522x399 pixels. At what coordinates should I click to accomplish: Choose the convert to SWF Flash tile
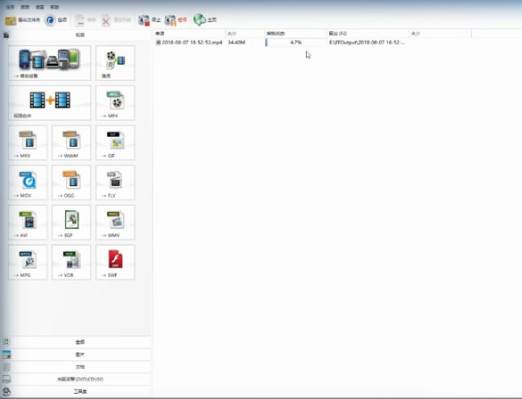pyautogui.click(x=115, y=262)
